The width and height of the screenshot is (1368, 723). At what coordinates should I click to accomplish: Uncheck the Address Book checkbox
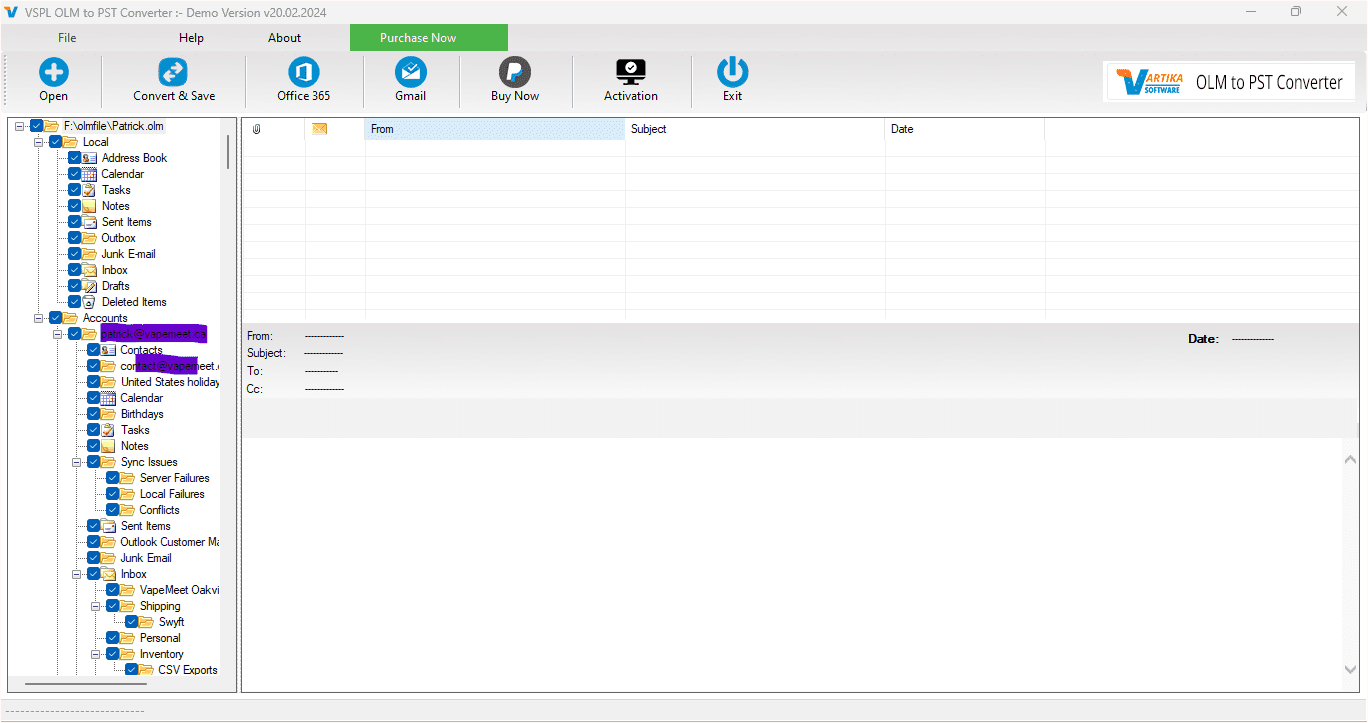point(75,158)
